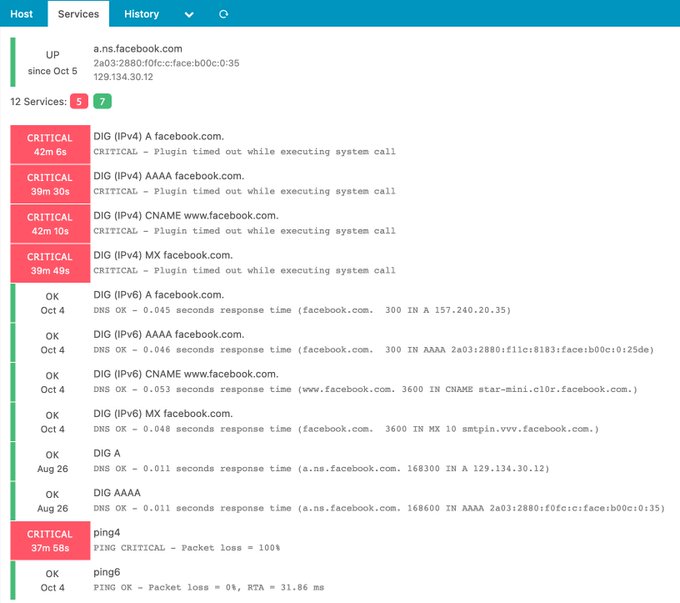
Task: Open DIG (IPv6) AAAA facebook.com. service
Action: click(x=169, y=334)
